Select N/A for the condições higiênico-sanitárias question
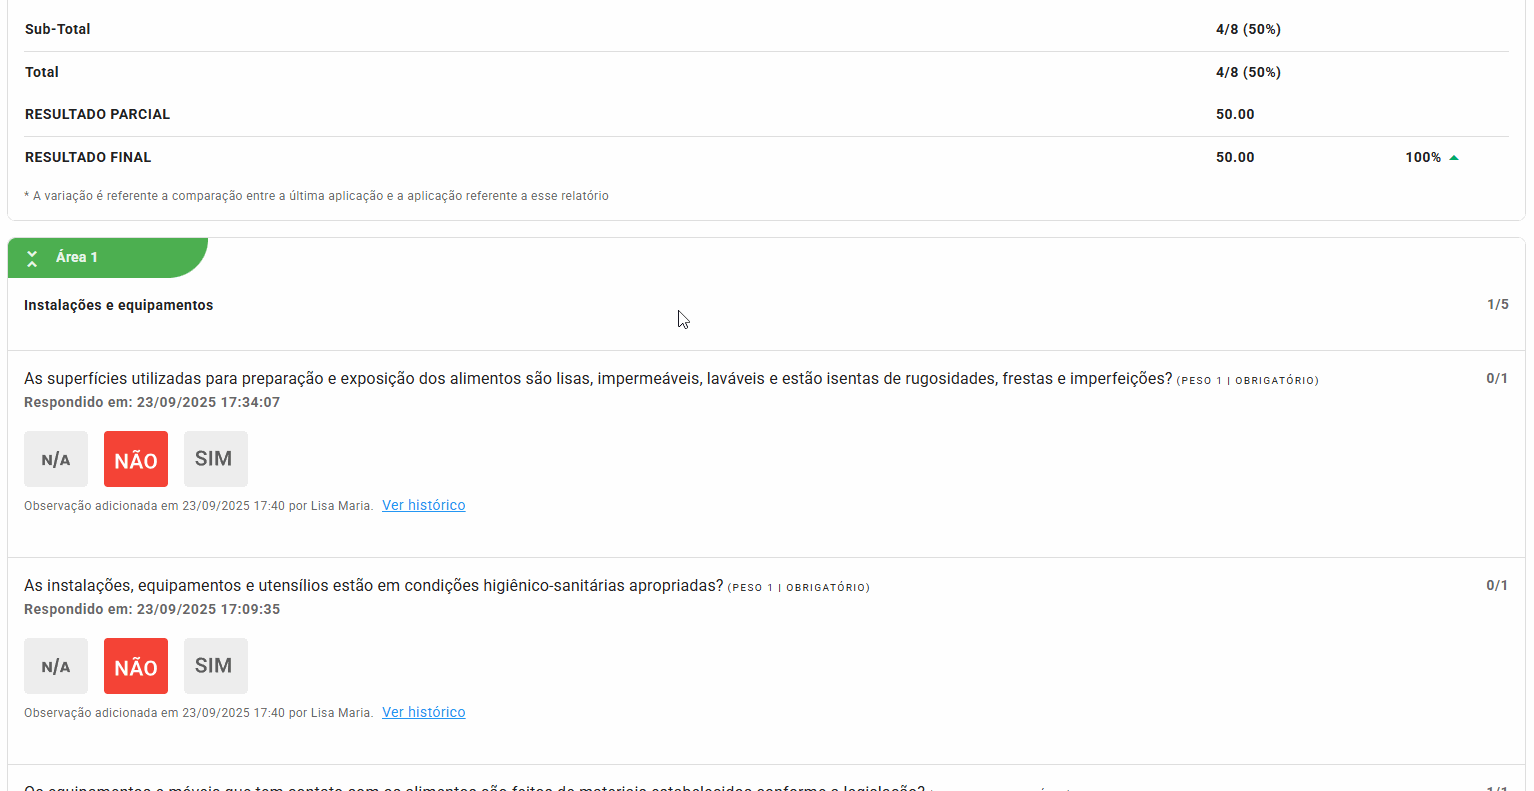The image size is (1534, 791). (x=56, y=666)
